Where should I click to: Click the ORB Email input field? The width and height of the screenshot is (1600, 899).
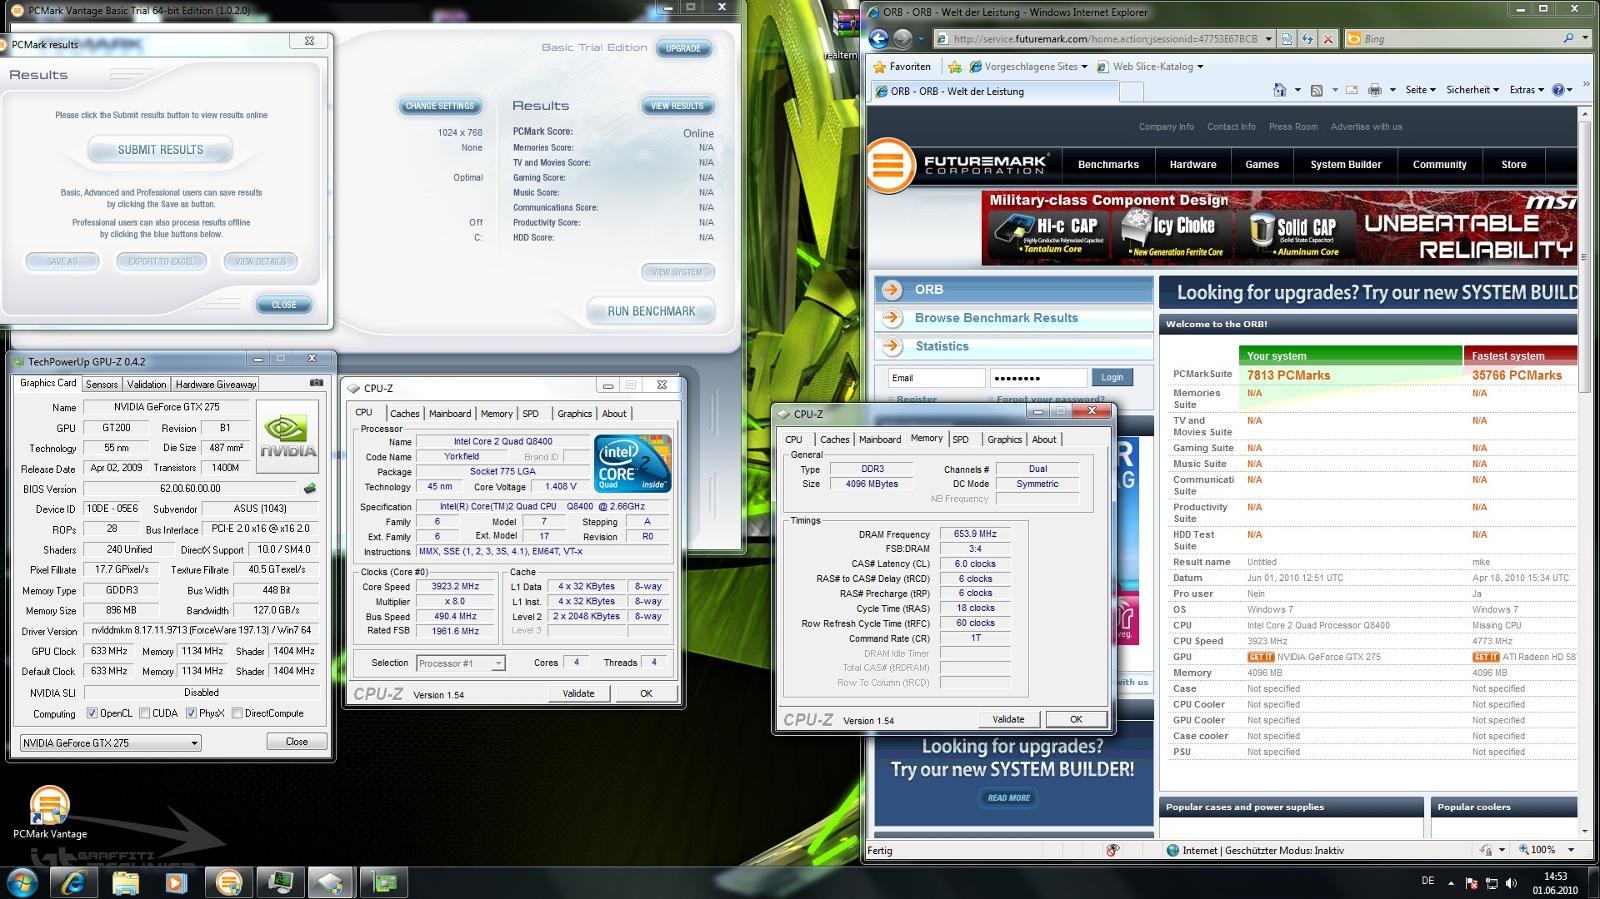[x=937, y=378]
